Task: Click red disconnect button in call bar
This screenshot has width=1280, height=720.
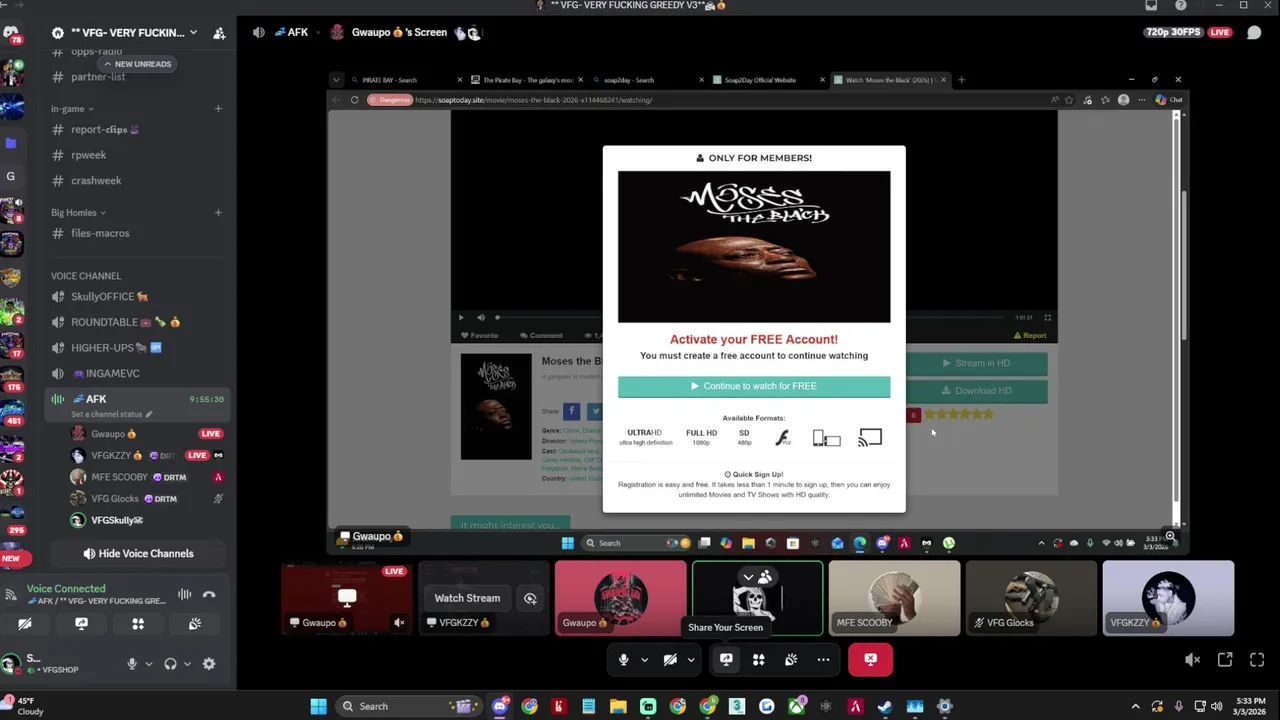Action: 870,659
